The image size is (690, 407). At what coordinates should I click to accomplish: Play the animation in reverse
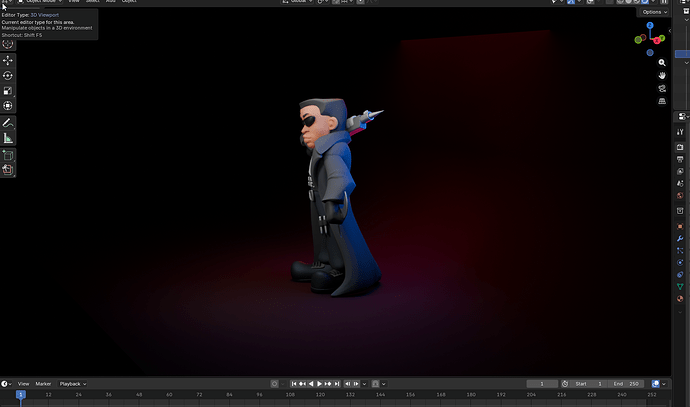[311, 384]
